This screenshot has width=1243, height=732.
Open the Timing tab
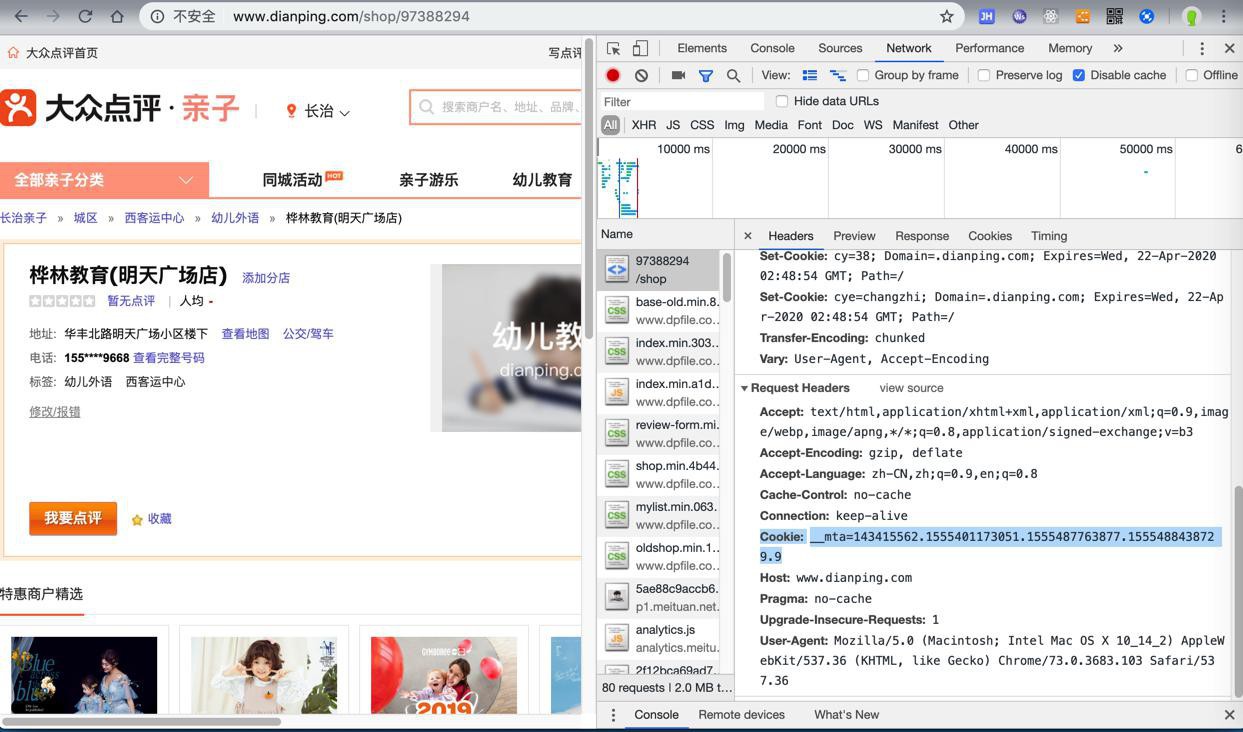[1049, 236]
